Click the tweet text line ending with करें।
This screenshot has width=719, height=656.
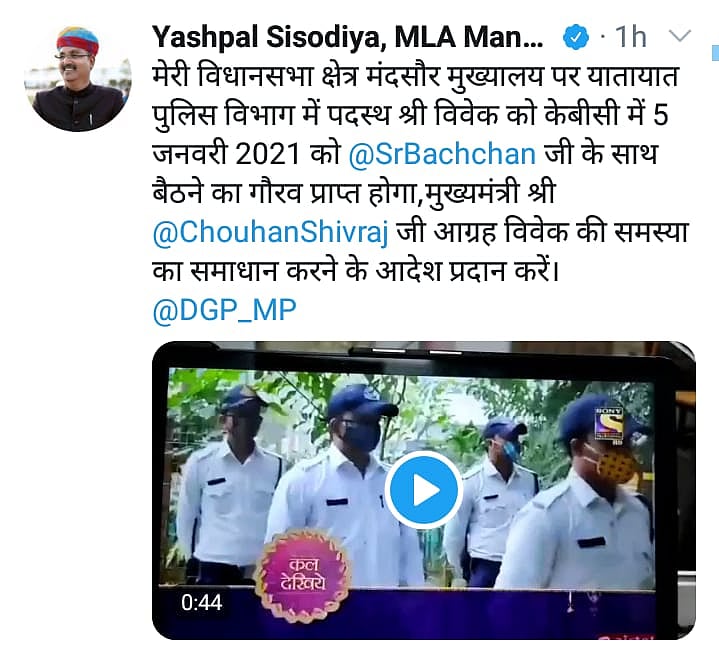[355, 271]
